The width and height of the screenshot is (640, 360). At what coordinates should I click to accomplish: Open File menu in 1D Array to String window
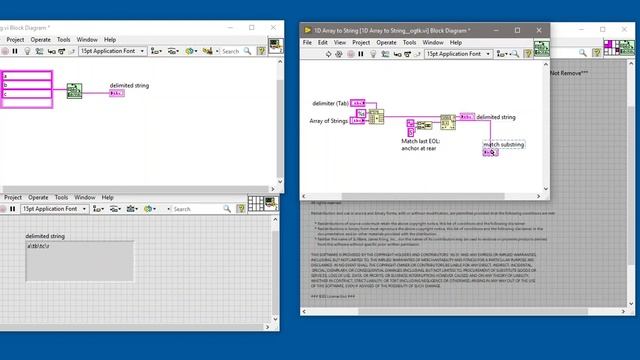point(307,42)
